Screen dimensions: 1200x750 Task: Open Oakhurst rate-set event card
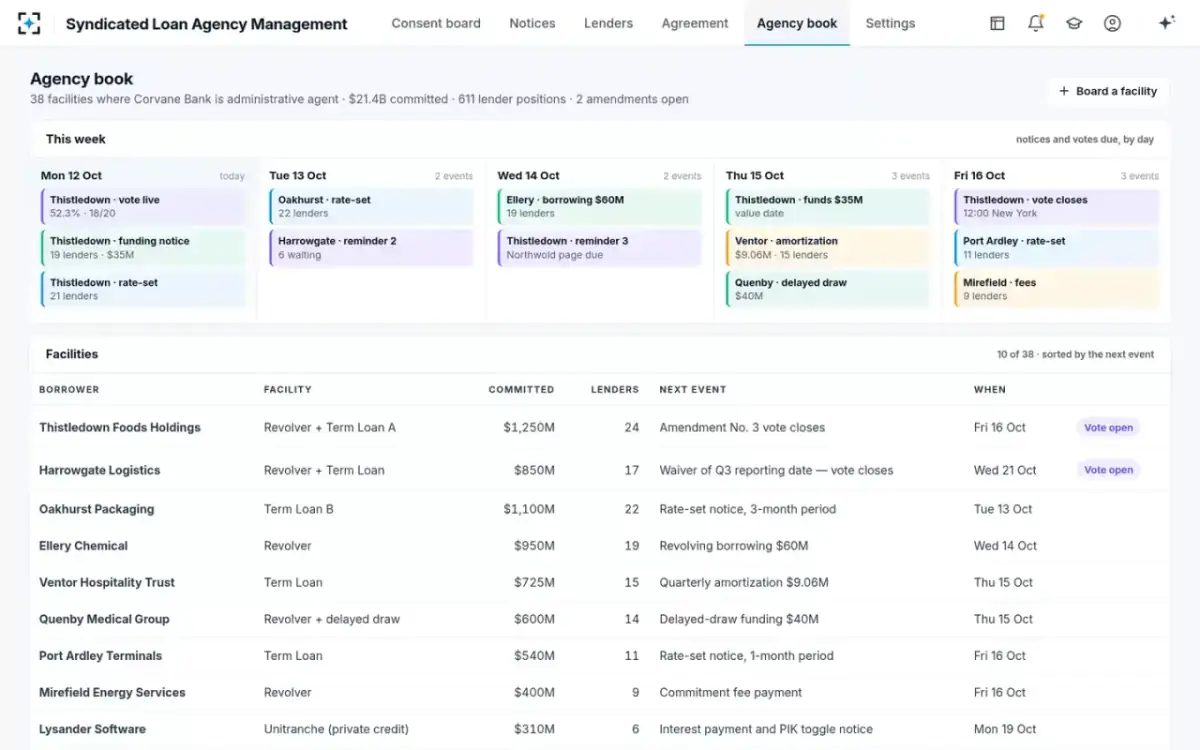(x=371, y=207)
